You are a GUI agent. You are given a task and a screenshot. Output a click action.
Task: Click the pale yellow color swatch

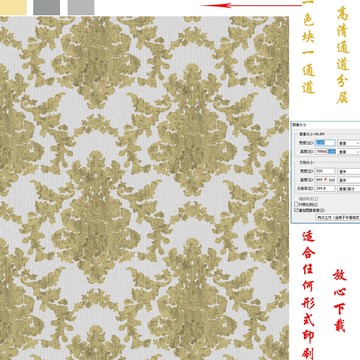tap(13, 7)
